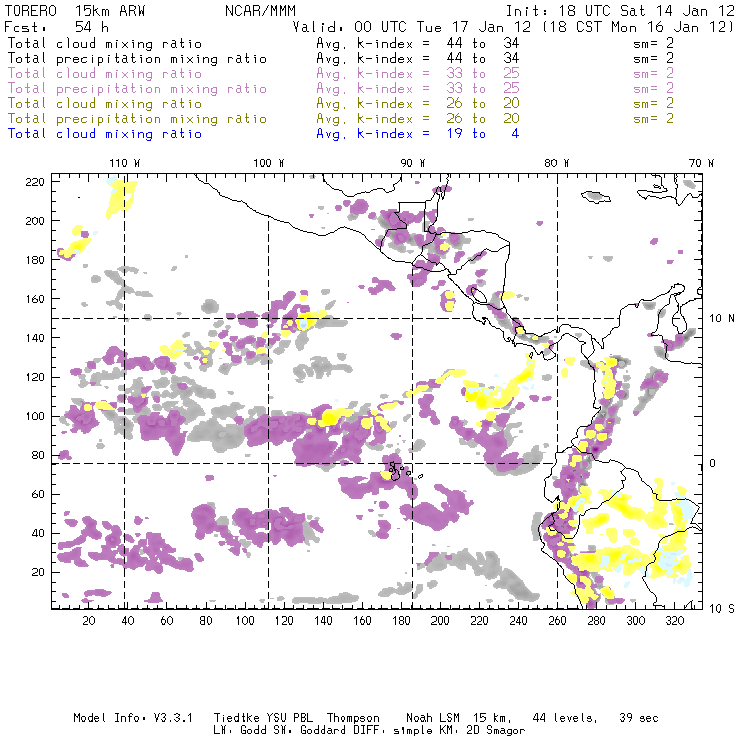The image size is (740, 740).
Task: Click the bottom axis "260" grid label
Action: click(557, 621)
